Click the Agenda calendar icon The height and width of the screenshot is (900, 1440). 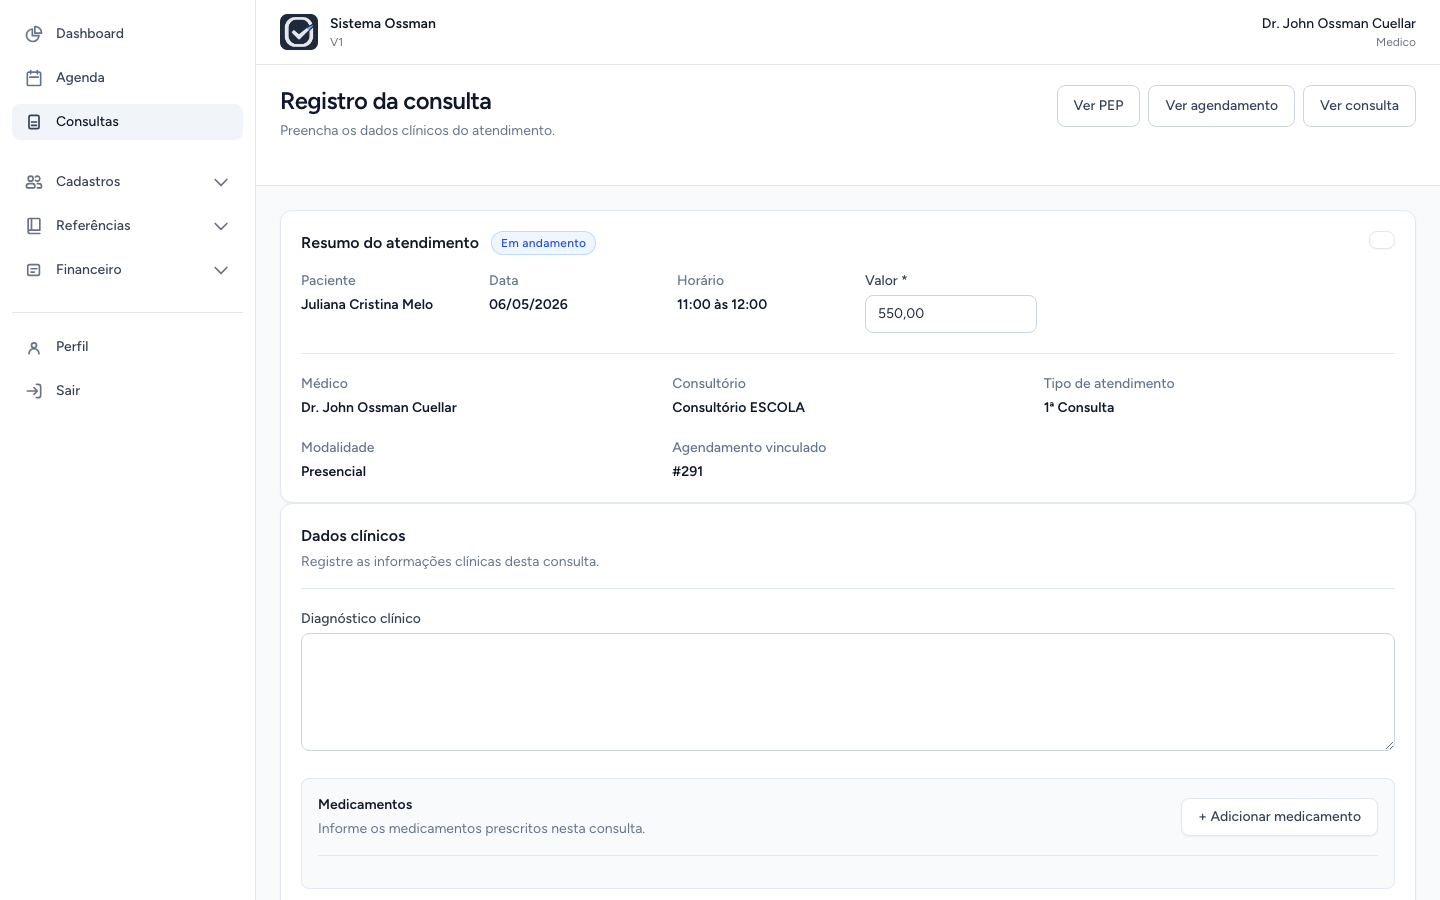click(34, 78)
